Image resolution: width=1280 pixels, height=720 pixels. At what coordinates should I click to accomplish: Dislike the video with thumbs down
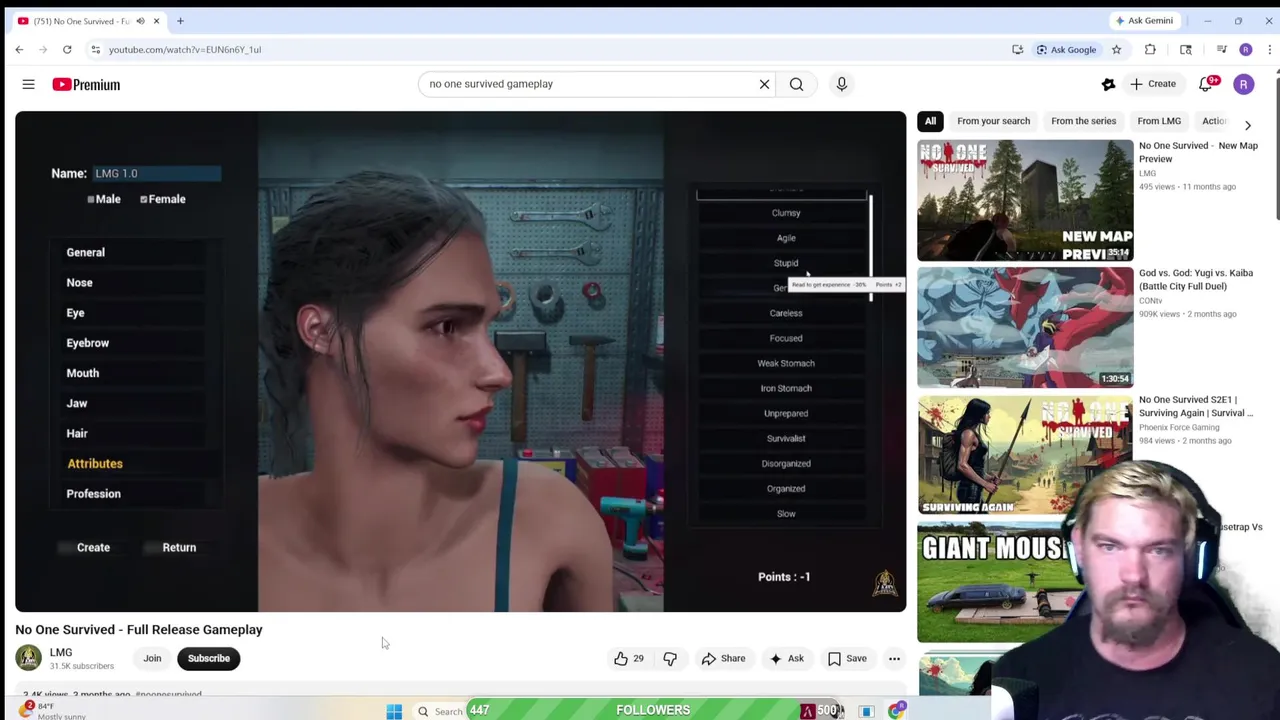[670, 658]
